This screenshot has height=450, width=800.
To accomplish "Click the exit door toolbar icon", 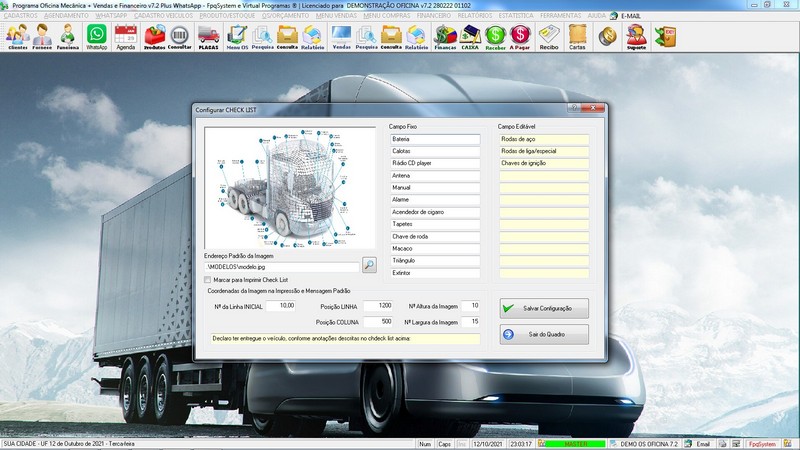I will pyautogui.click(x=665, y=37).
